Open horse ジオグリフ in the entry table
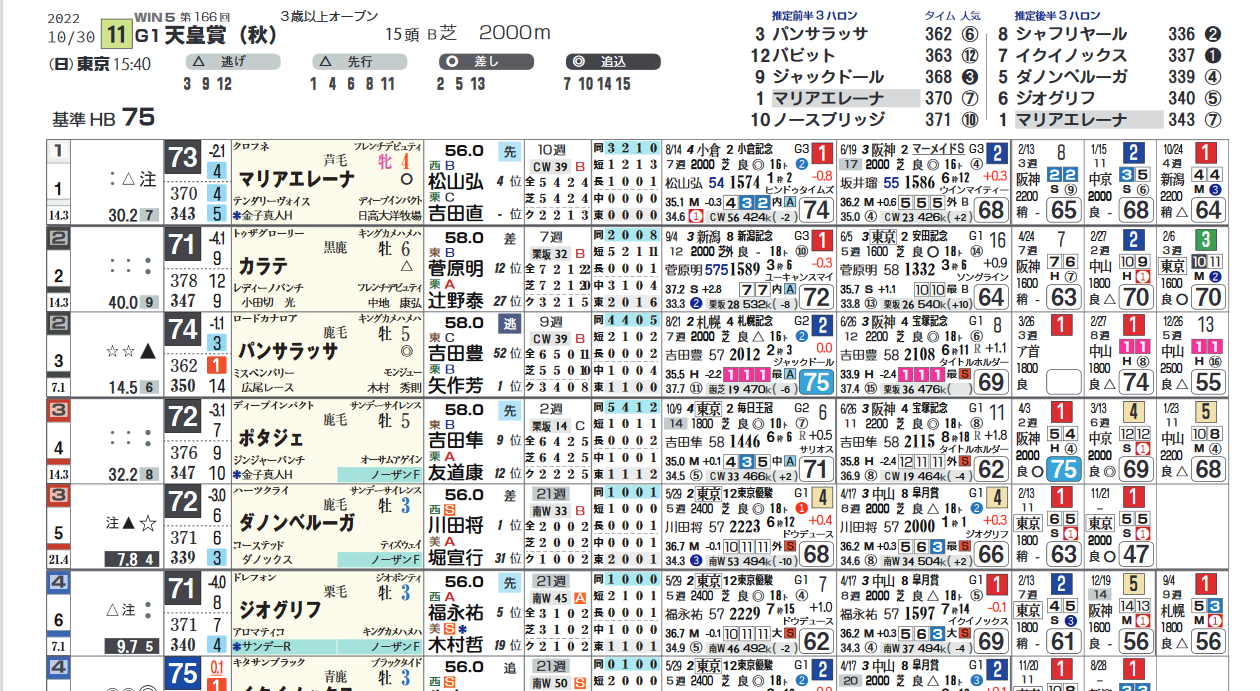The height and width of the screenshot is (691, 1260). (279, 608)
